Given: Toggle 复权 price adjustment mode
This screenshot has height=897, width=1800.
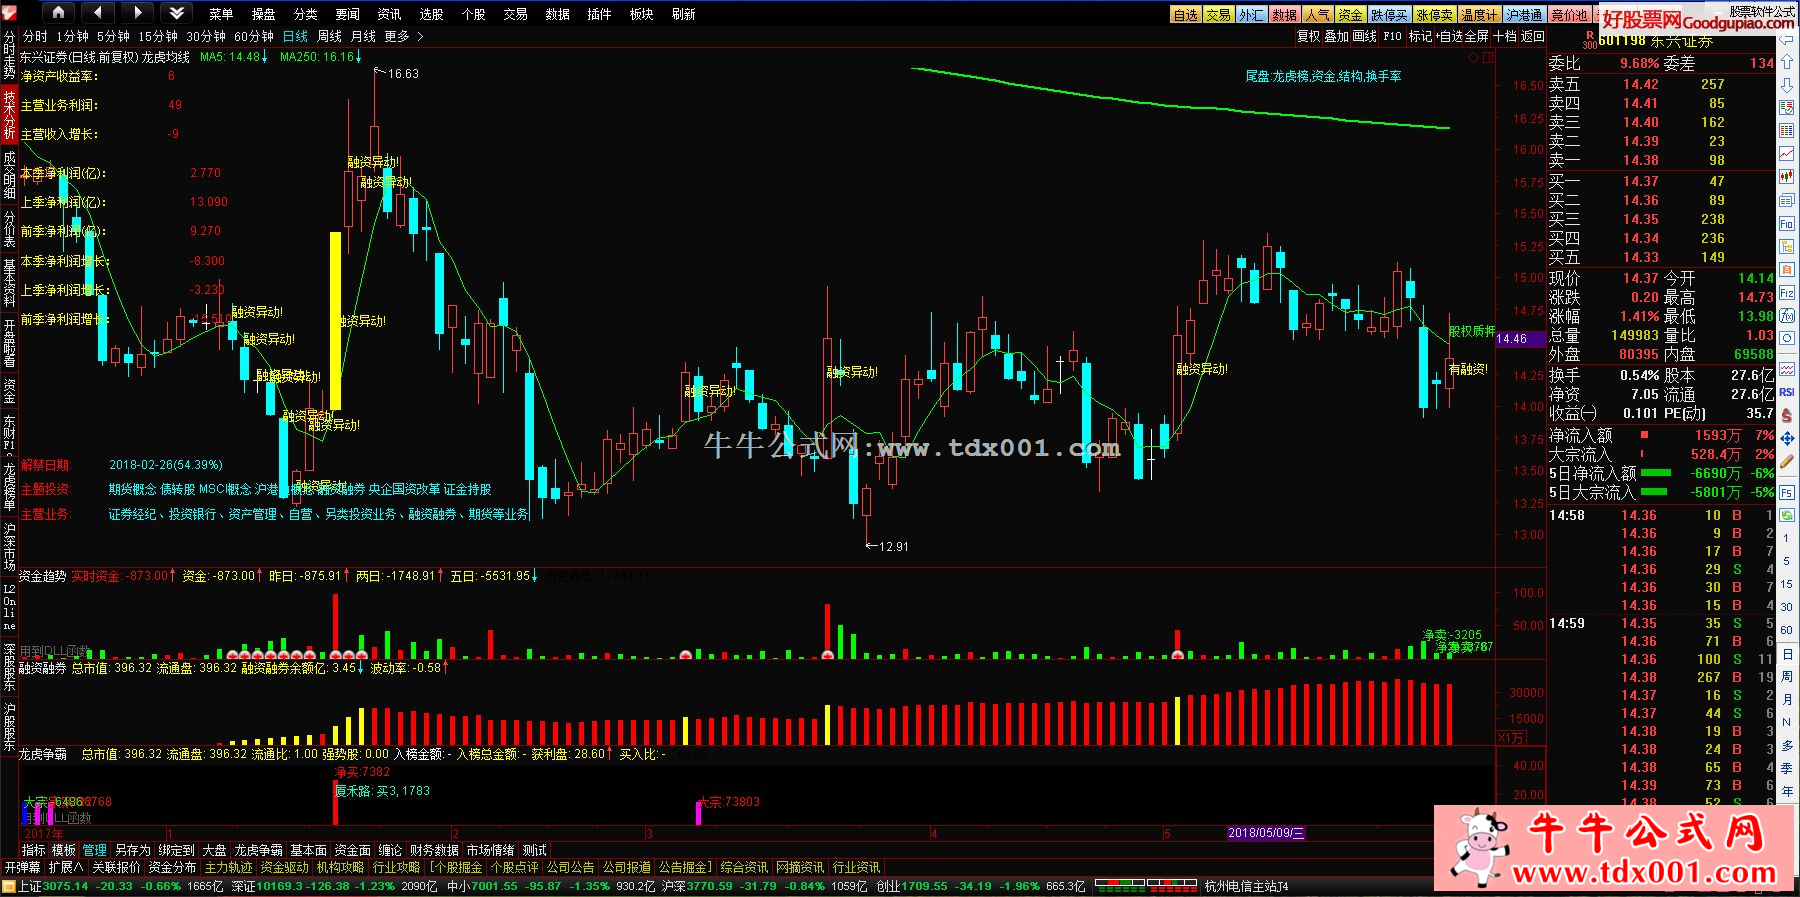Looking at the screenshot, I should [1308, 36].
